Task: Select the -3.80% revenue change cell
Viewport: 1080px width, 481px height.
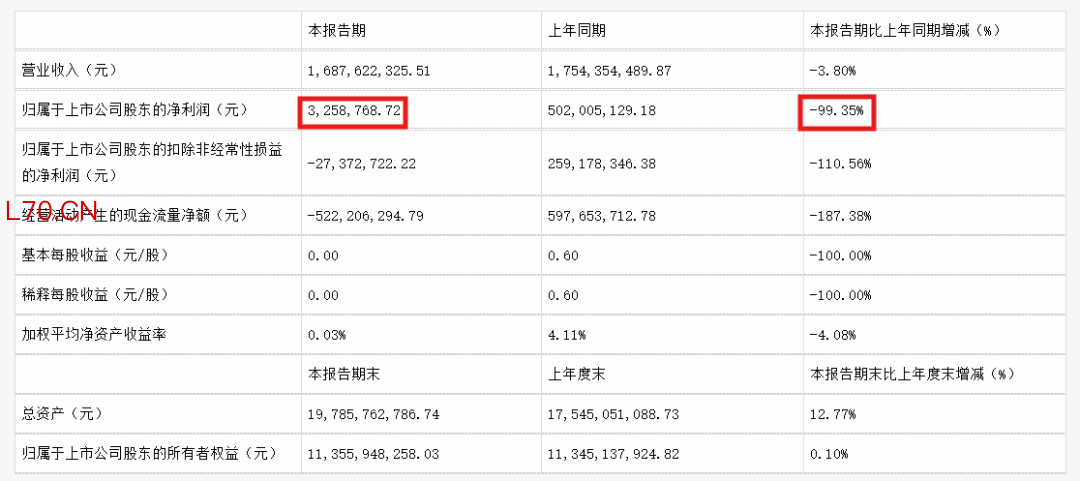Action: [832, 70]
